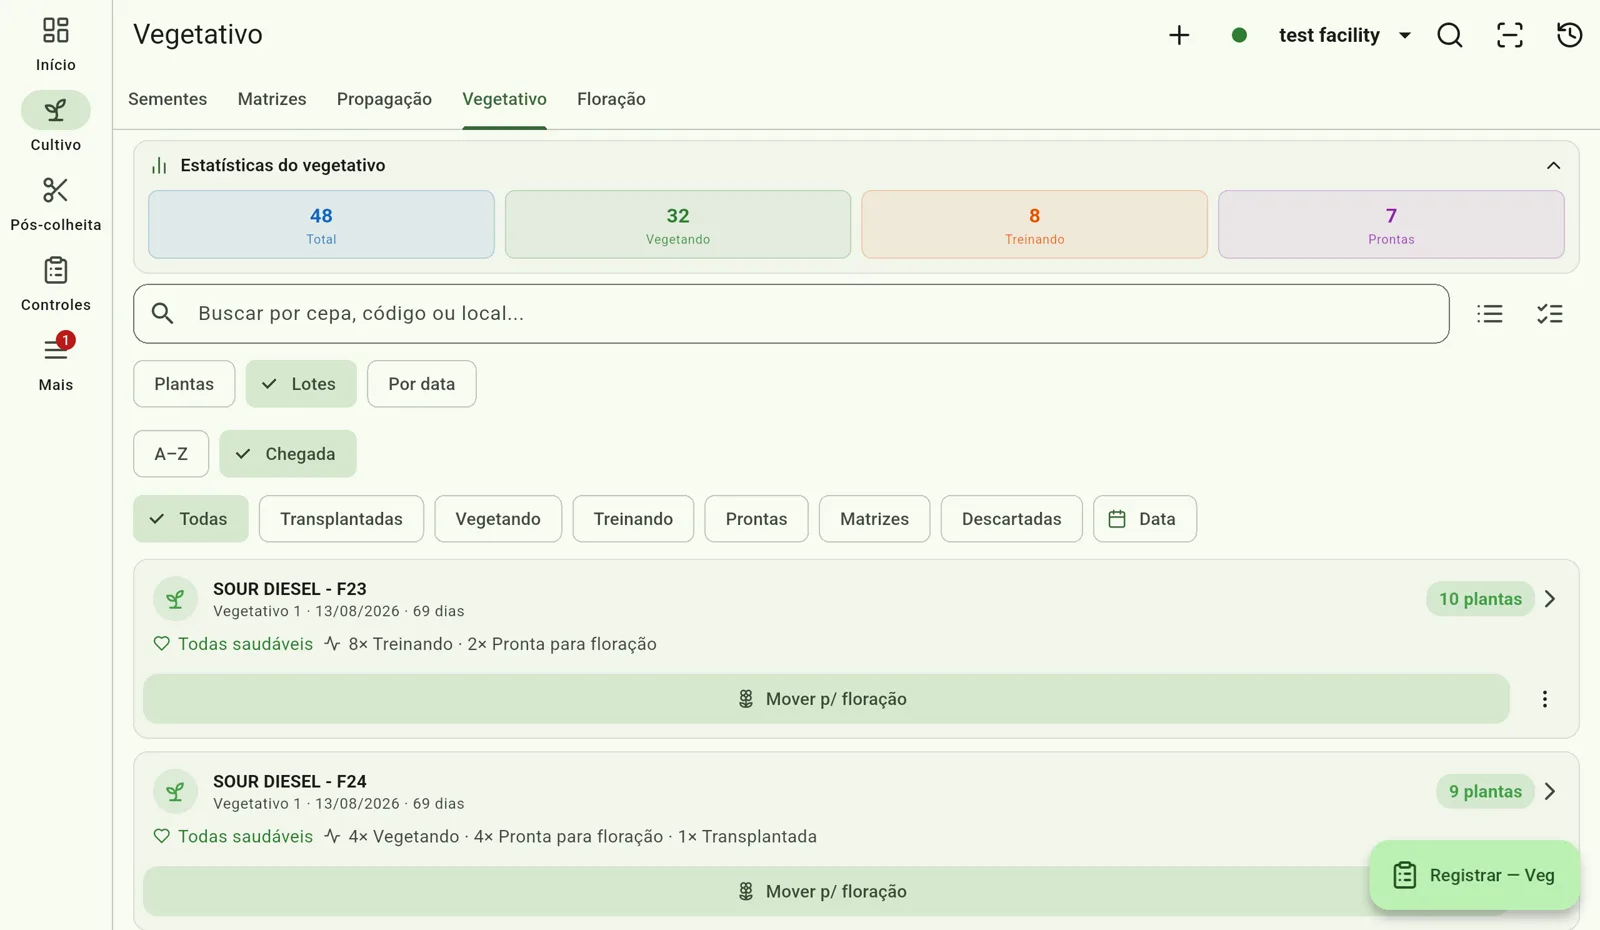Switch to the Sementes tab
Image resolution: width=1600 pixels, height=930 pixels.
168,99
